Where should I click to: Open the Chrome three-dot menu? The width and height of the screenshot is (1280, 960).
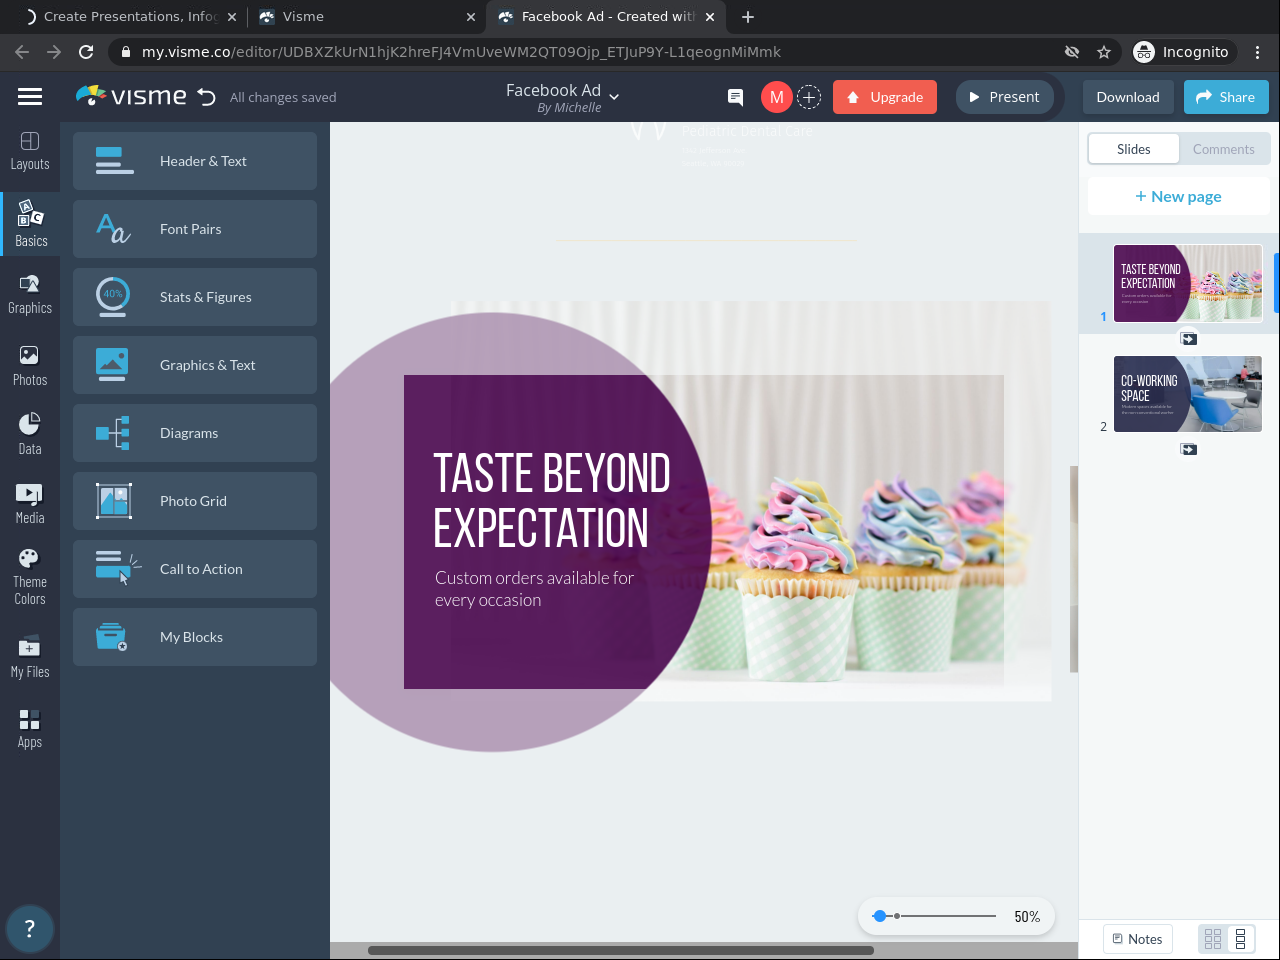pos(1258,52)
